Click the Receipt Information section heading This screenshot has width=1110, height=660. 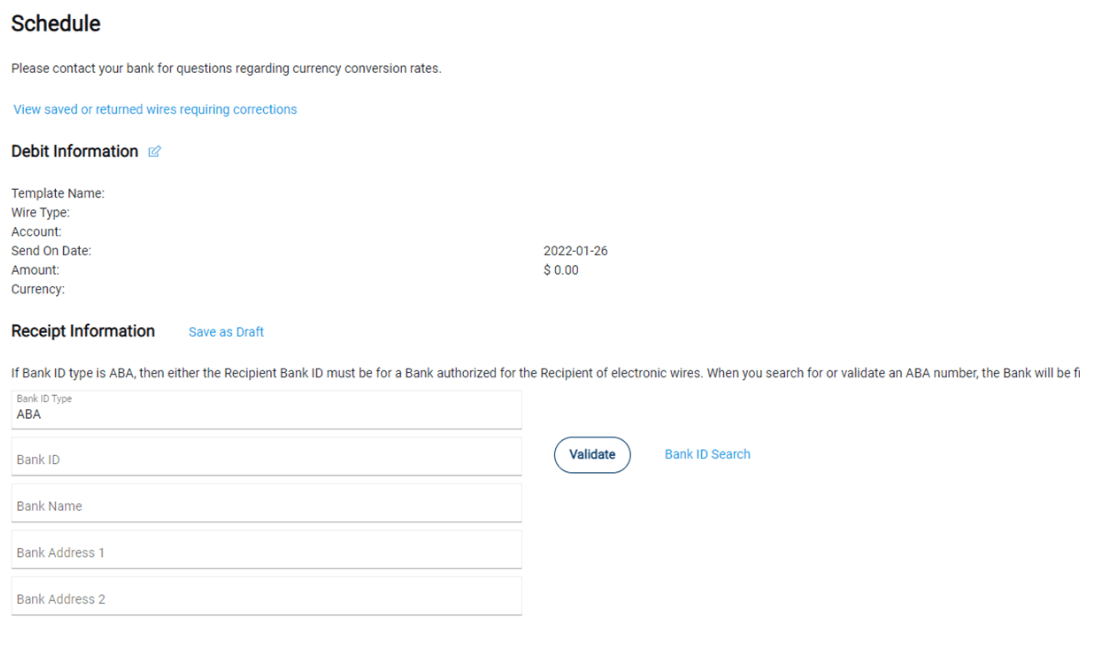[x=83, y=331]
